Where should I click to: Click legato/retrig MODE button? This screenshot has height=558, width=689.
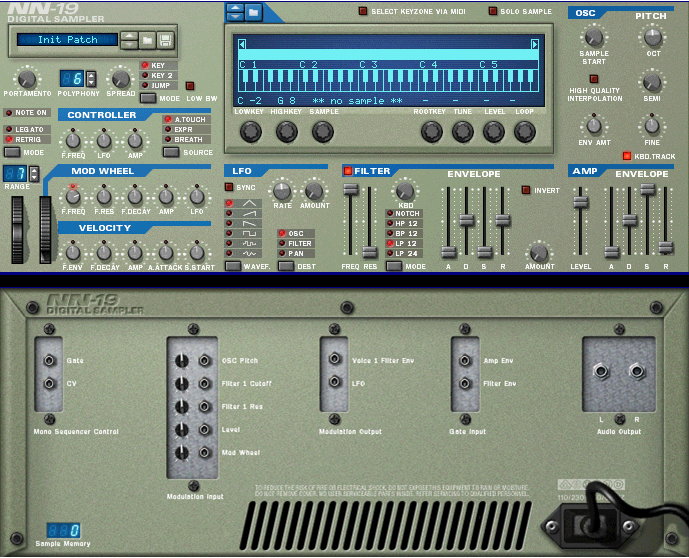(12, 152)
